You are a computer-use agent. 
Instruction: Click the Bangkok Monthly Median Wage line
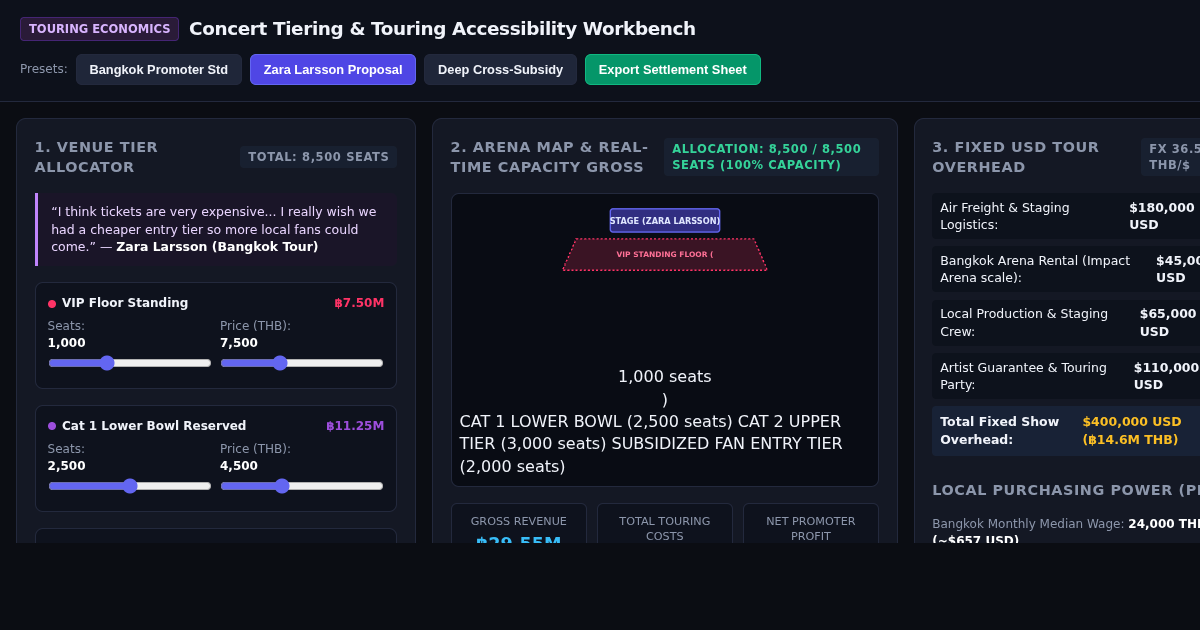click(1066, 532)
